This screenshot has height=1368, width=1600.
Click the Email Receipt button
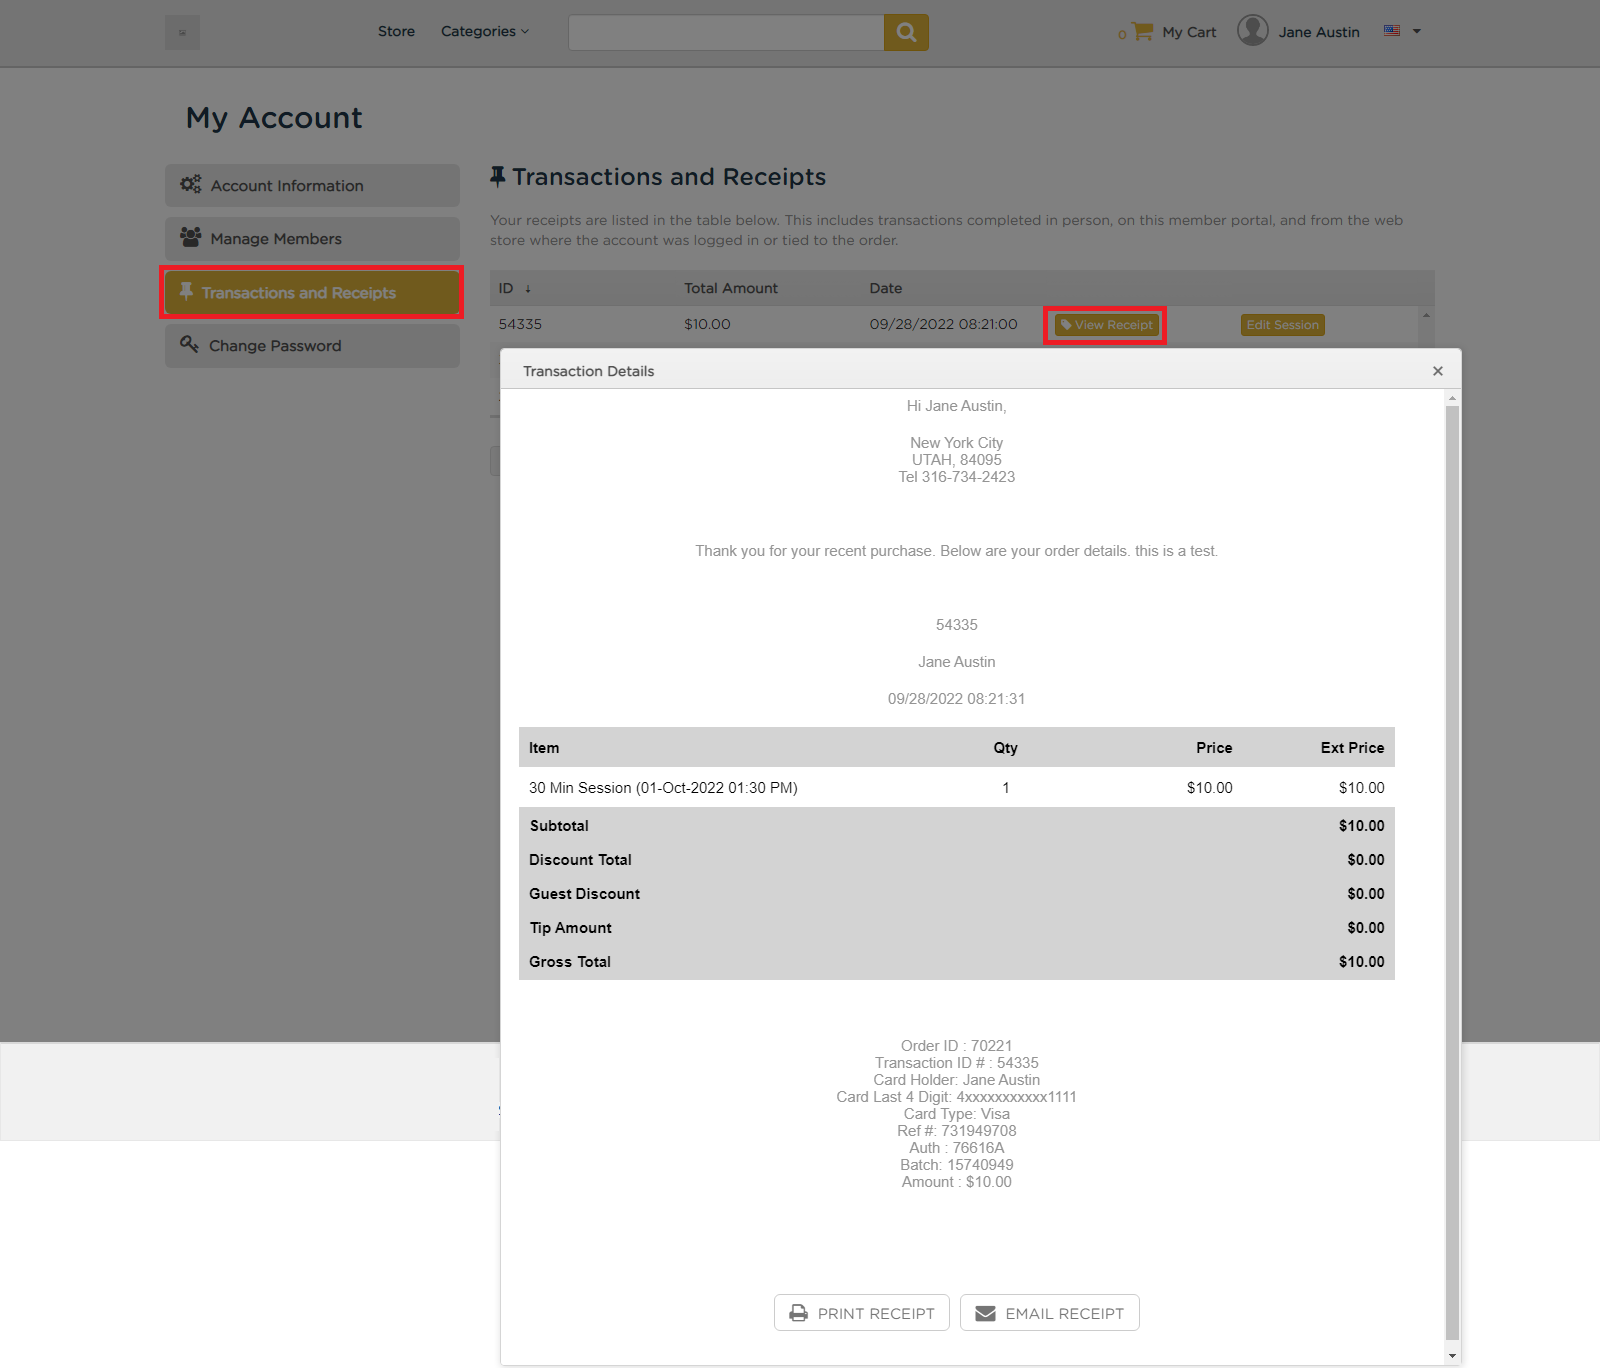[x=1050, y=1313]
